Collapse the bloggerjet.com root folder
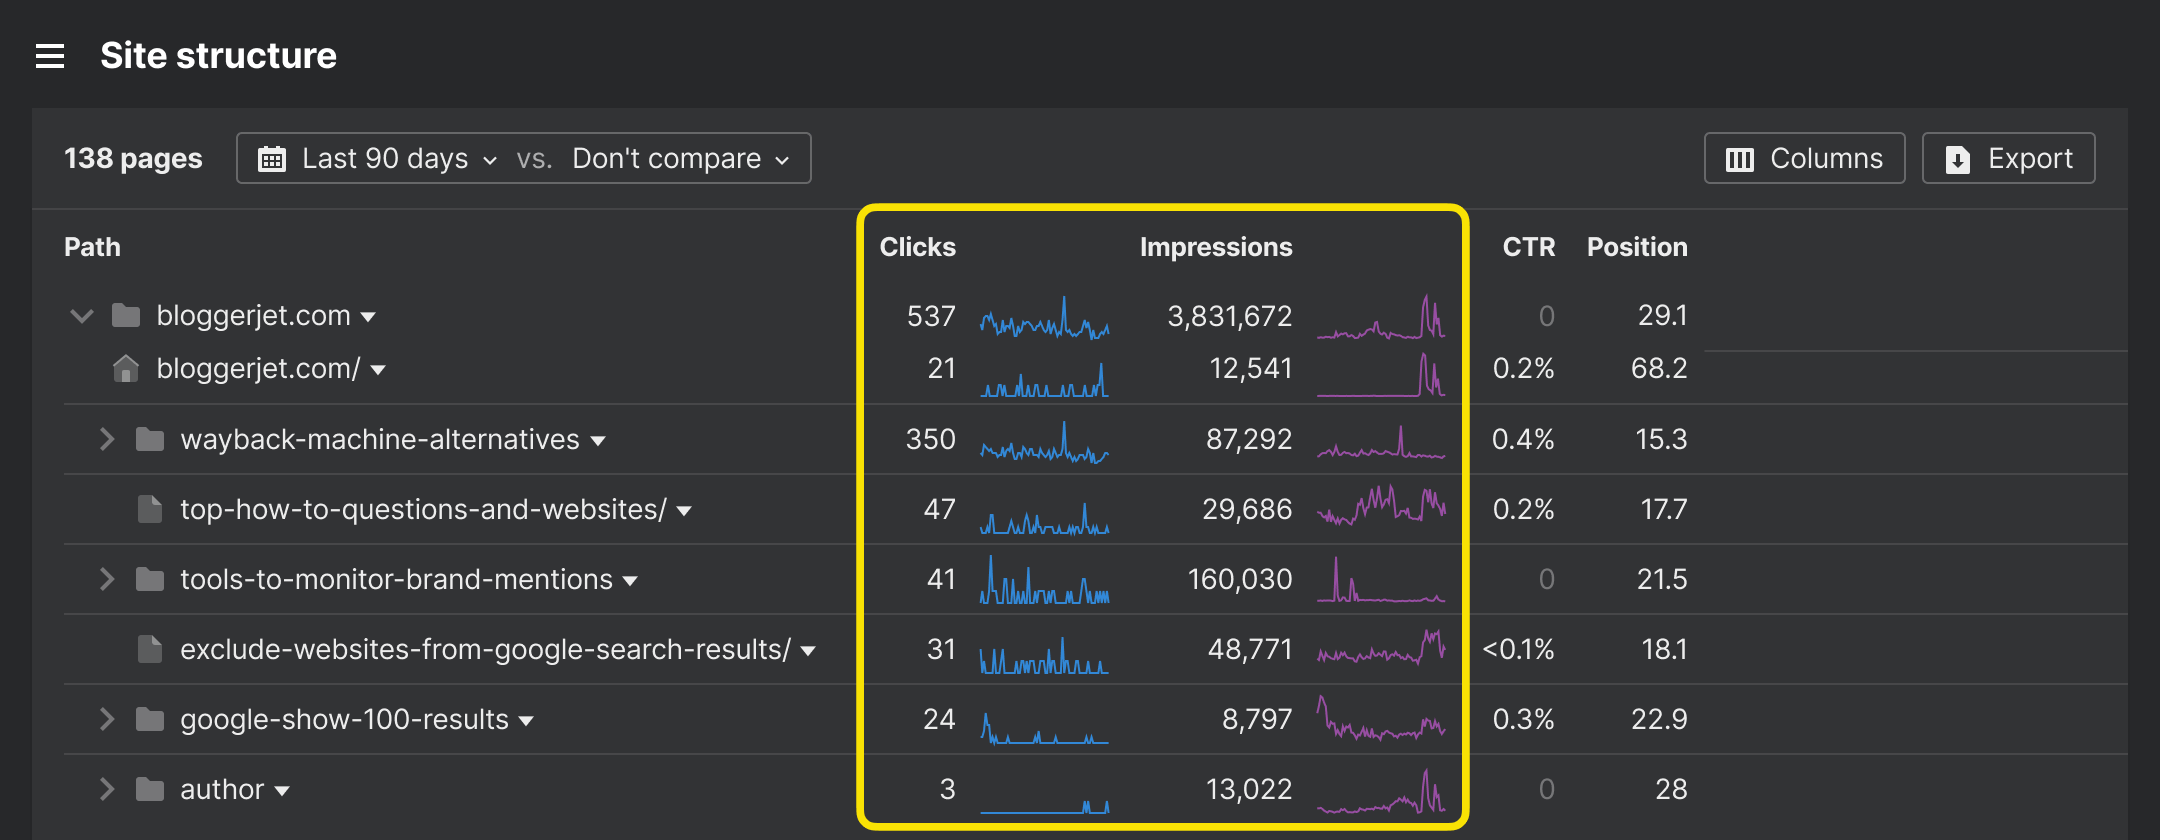The width and height of the screenshot is (2160, 840). point(82,316)
